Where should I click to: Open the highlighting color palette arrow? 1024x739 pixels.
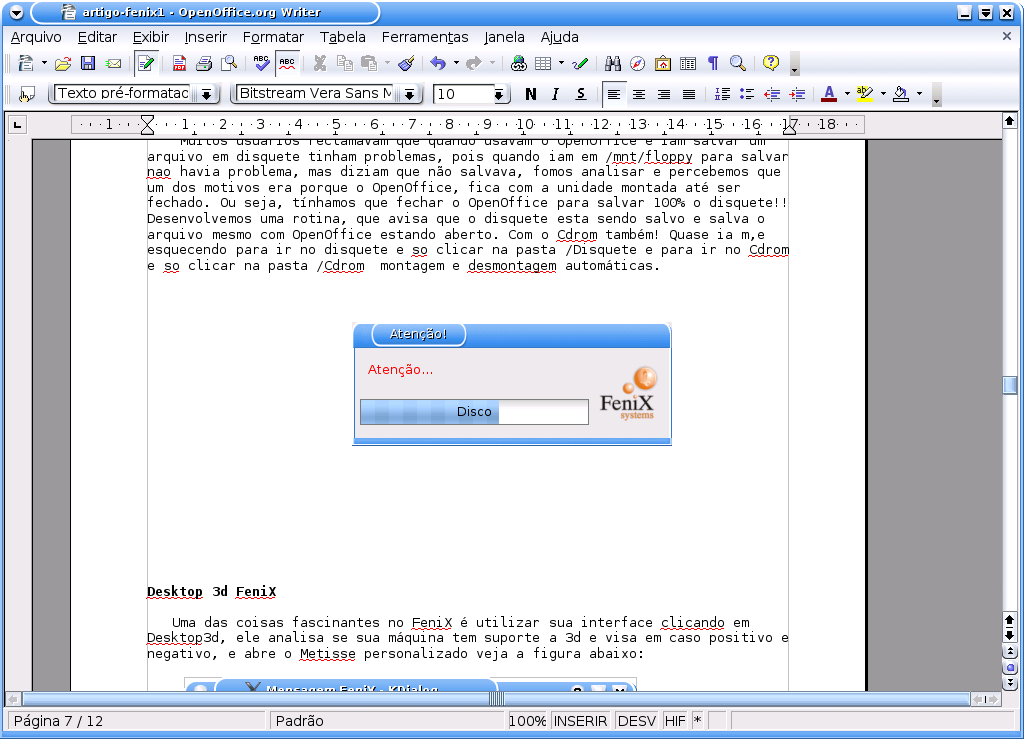[x=883, y=95]
